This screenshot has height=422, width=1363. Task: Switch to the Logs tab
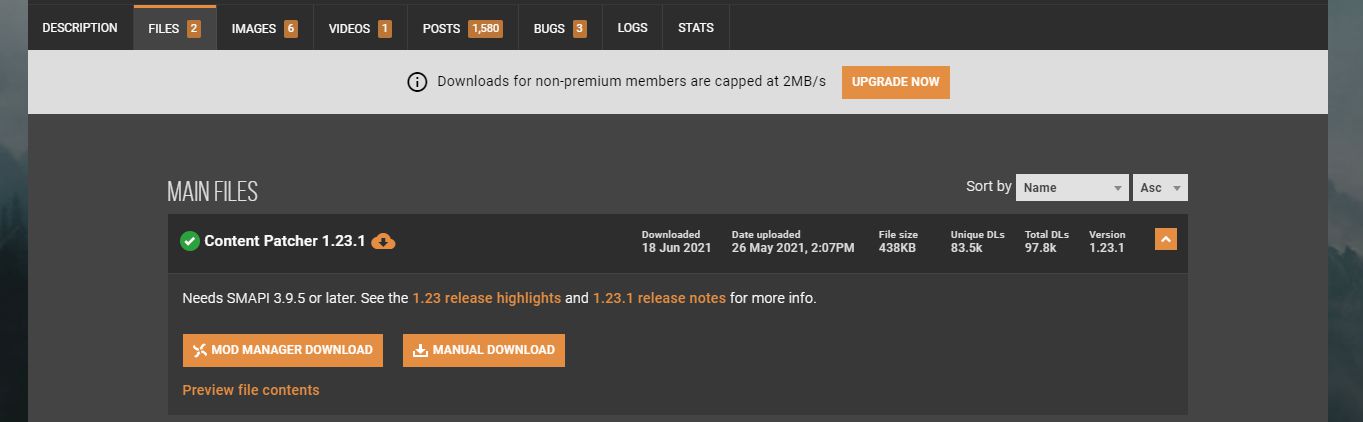pos(632,28)
